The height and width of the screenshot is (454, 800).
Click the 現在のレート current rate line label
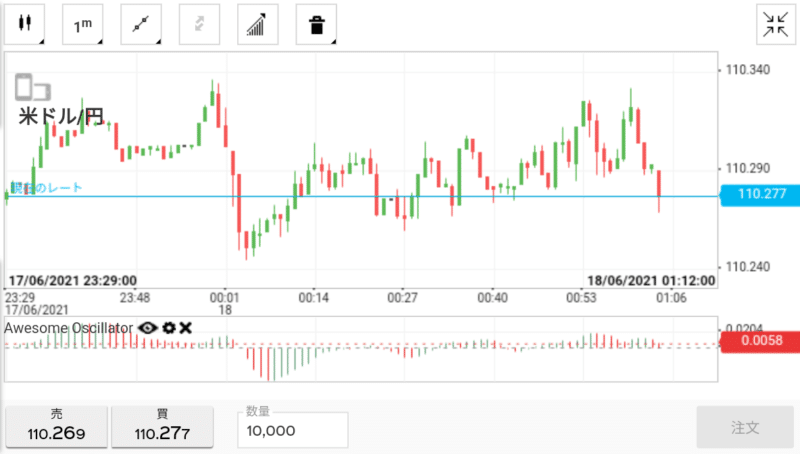click(46, 188)
